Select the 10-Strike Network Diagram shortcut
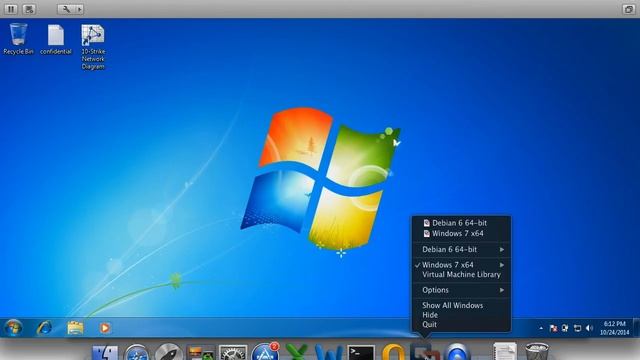Screen dimensions: 640x360 (93, 47)
